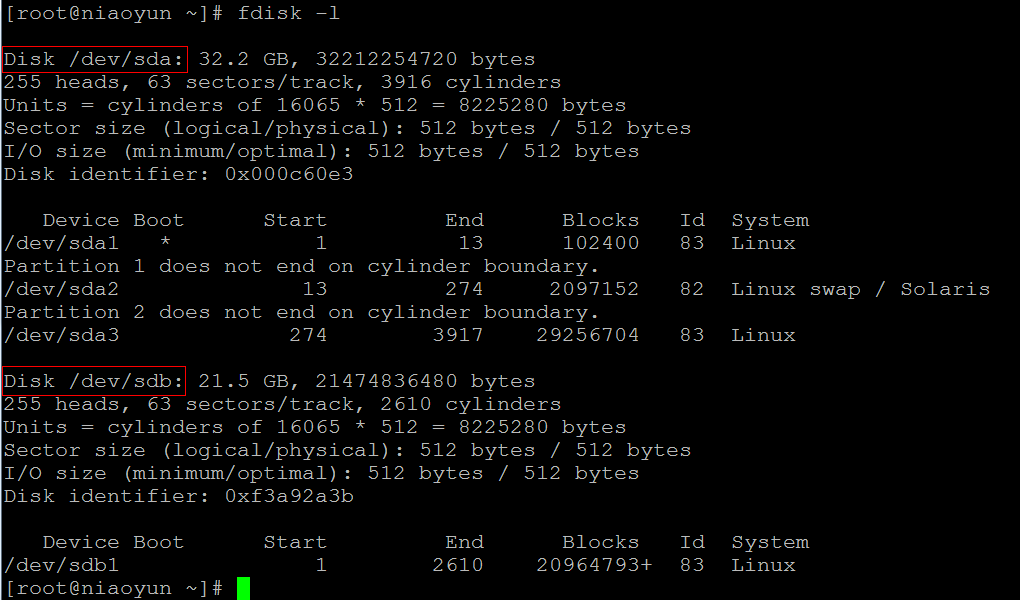Click the 'System' header in the sda table
The width and height of the screenshot is (1020, 600).
pyautogui.click(x=770, y=220)
